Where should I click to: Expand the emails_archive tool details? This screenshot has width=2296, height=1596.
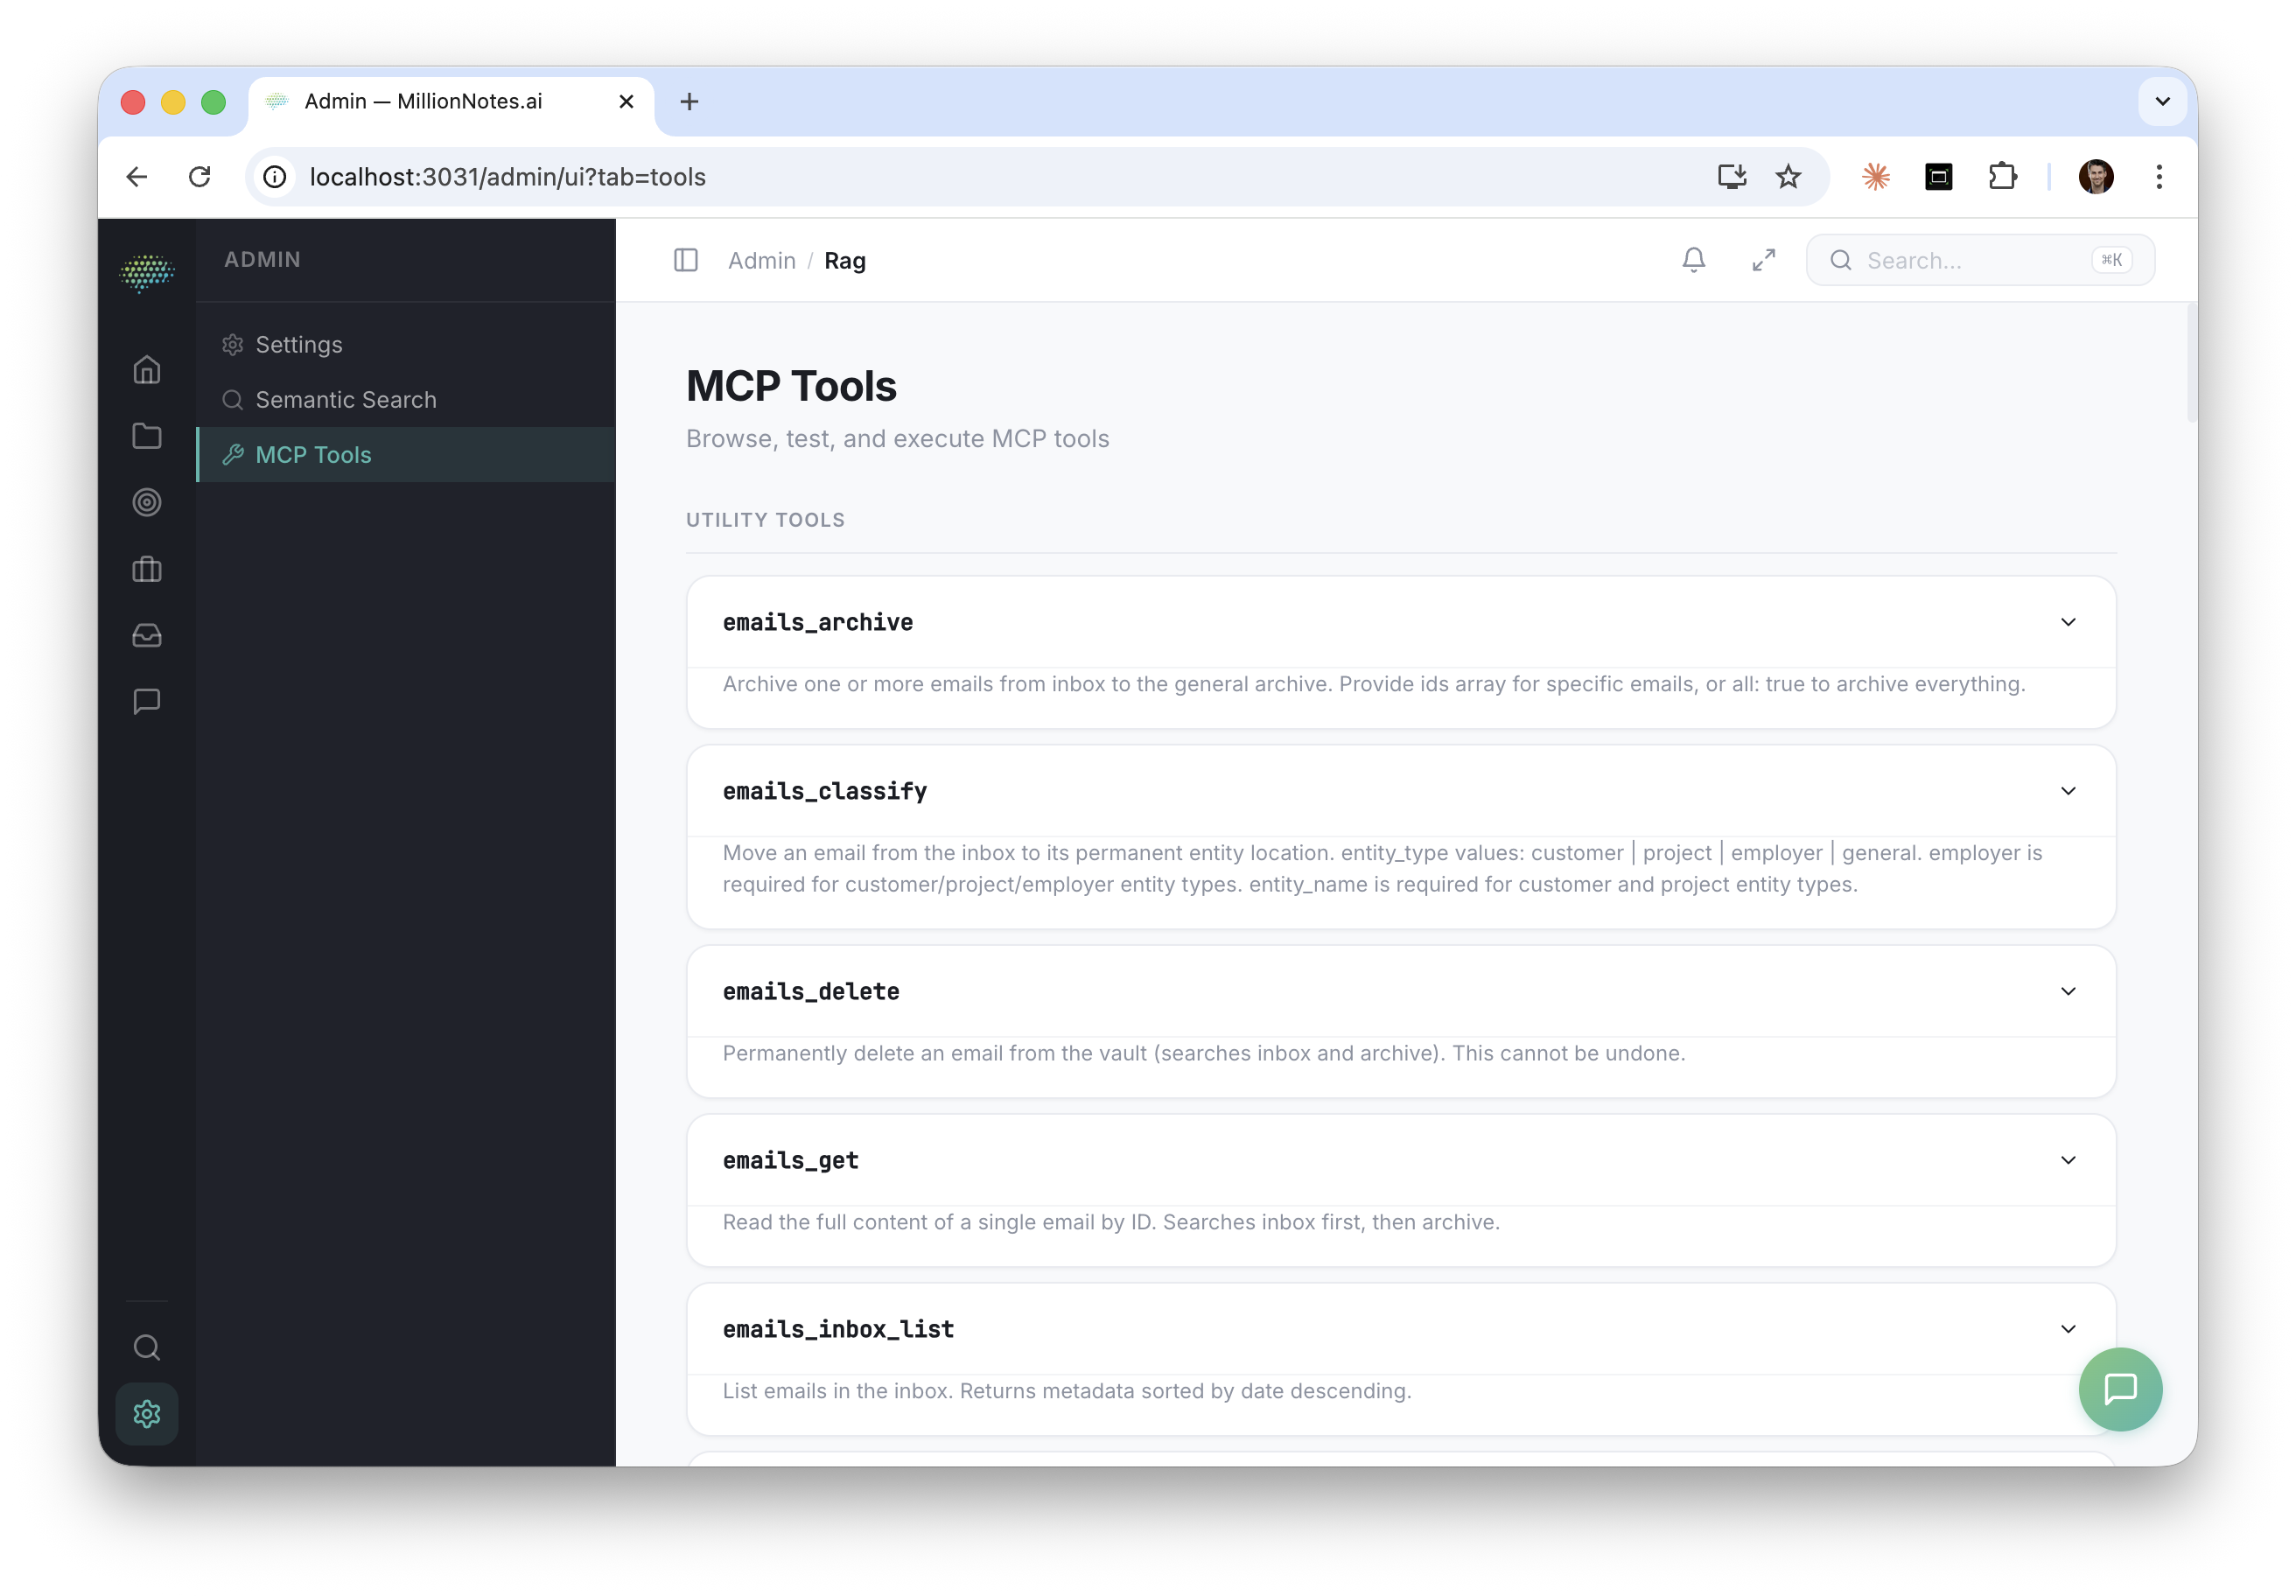(x=2069, y=621)
